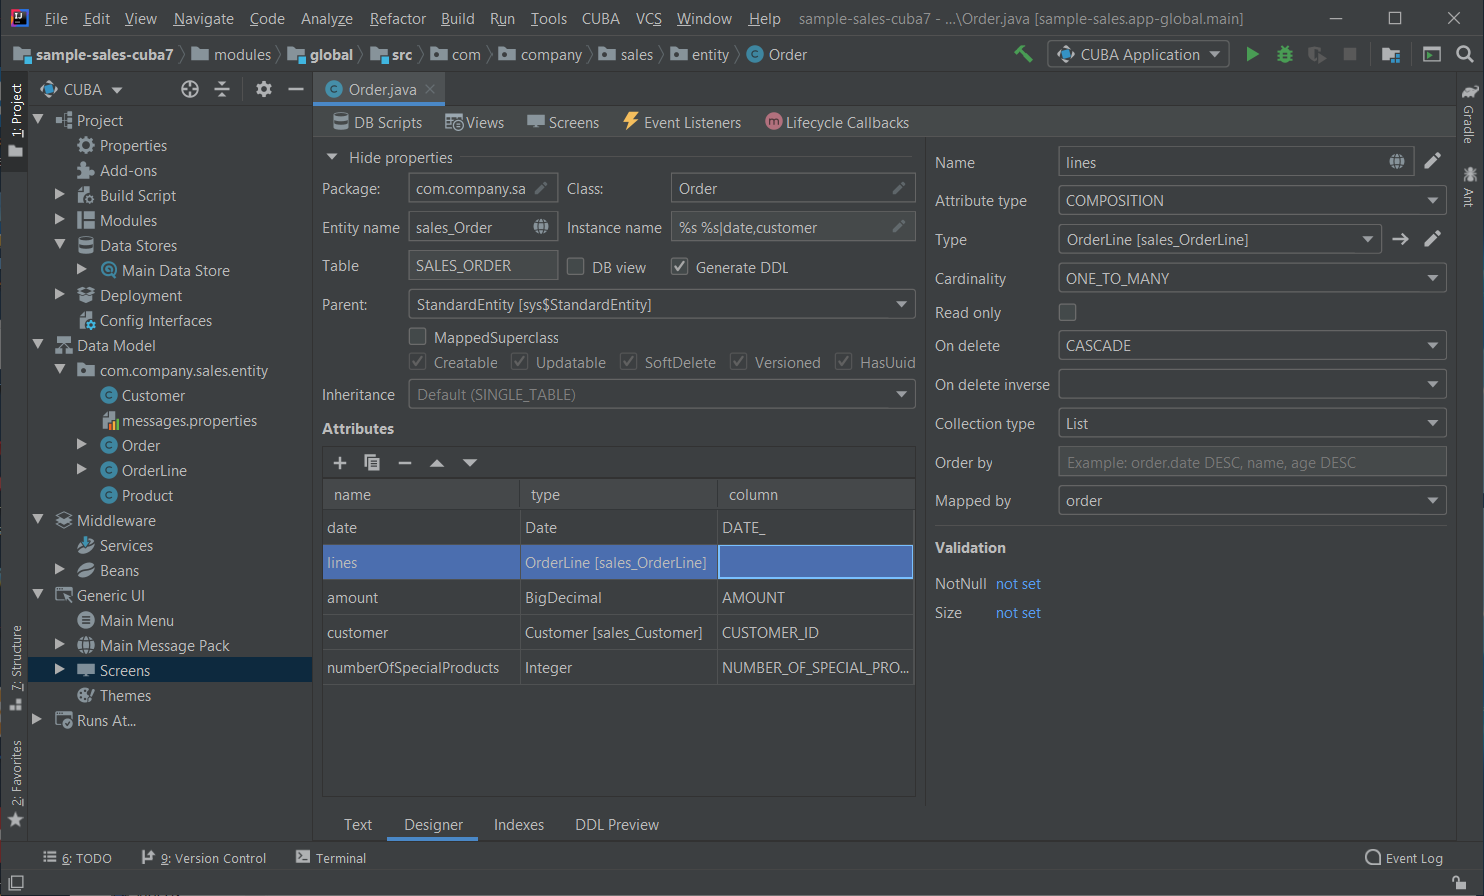This screenshot has height=896, width=1484.
Task: Move selected attribute up with arrow icon
Action: (437, 462)
